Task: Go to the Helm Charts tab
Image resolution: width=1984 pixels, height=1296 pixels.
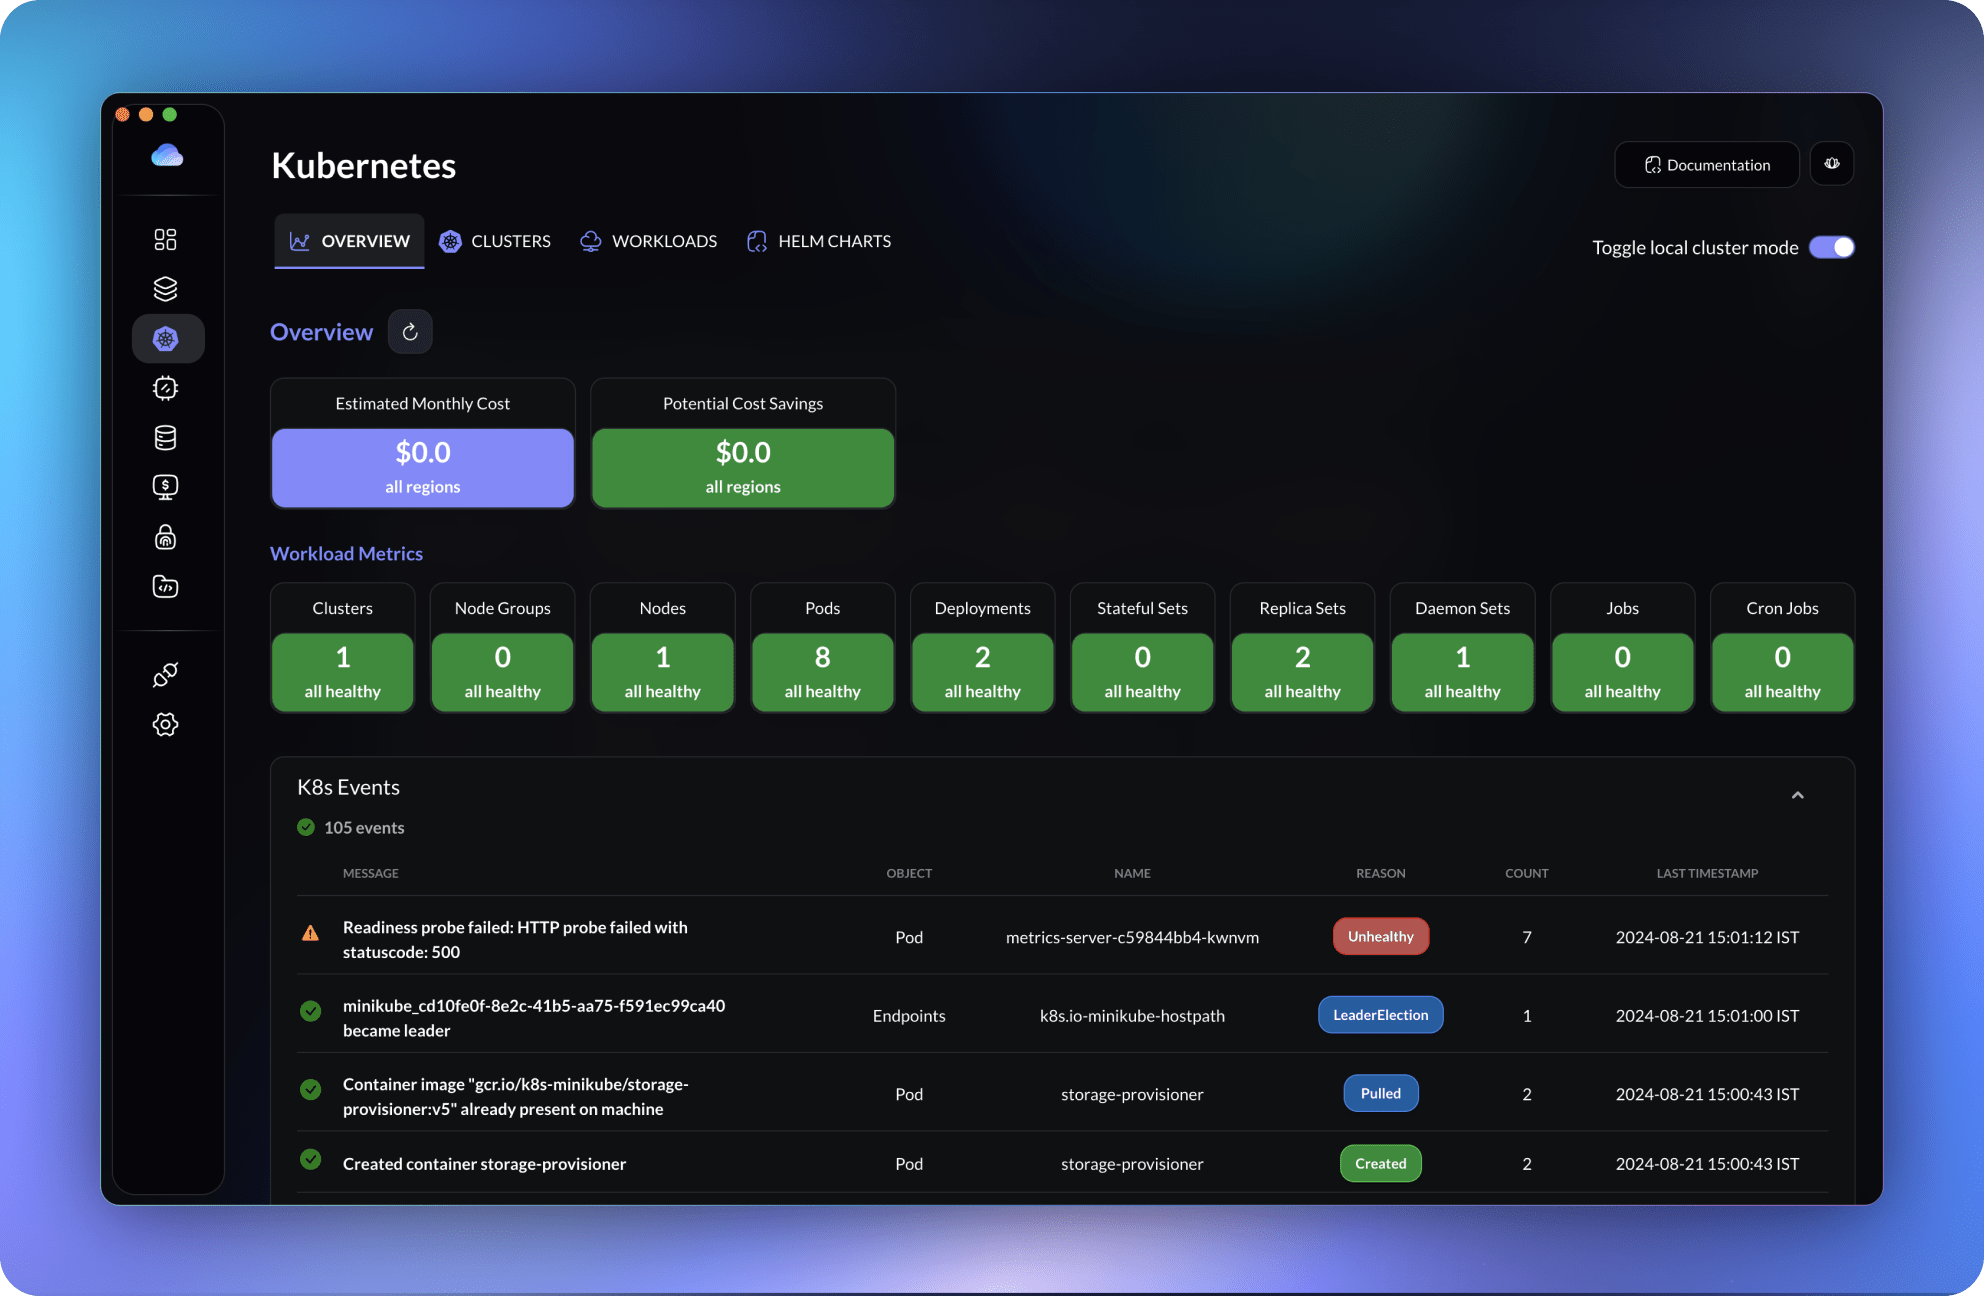Action: click(x=819, y=241)
